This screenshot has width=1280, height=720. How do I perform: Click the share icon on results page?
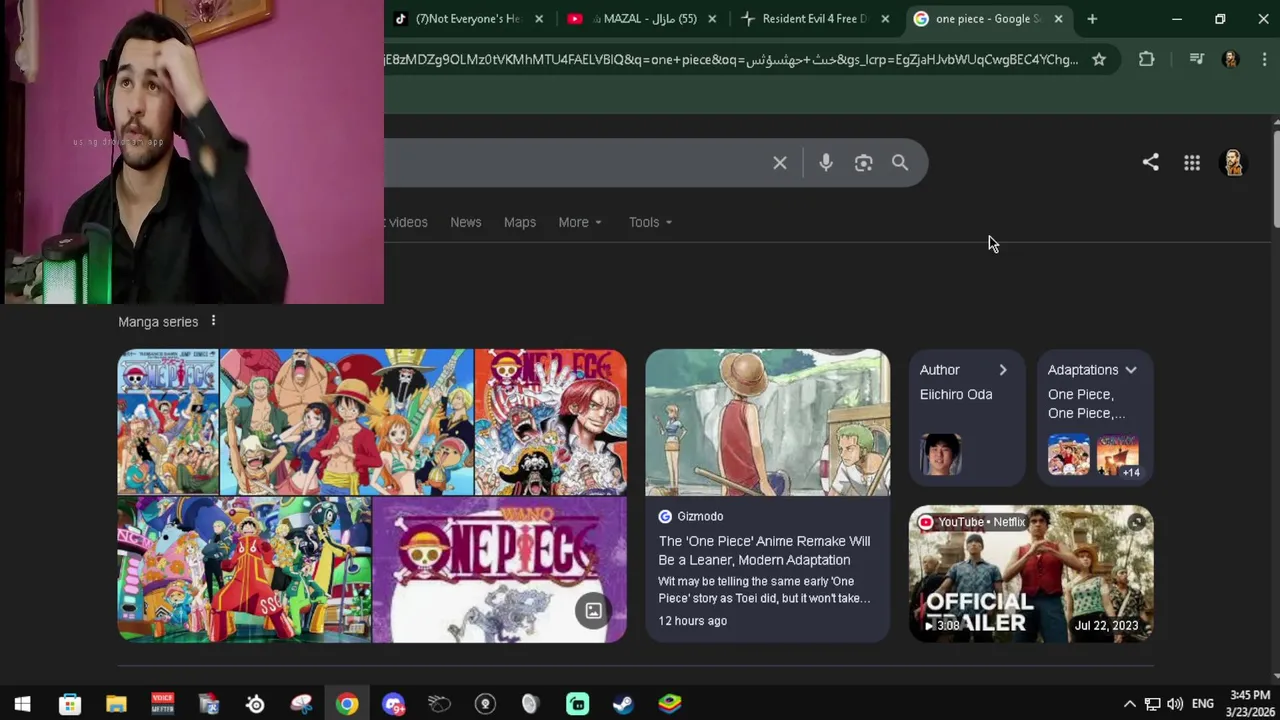point(1151,162)
